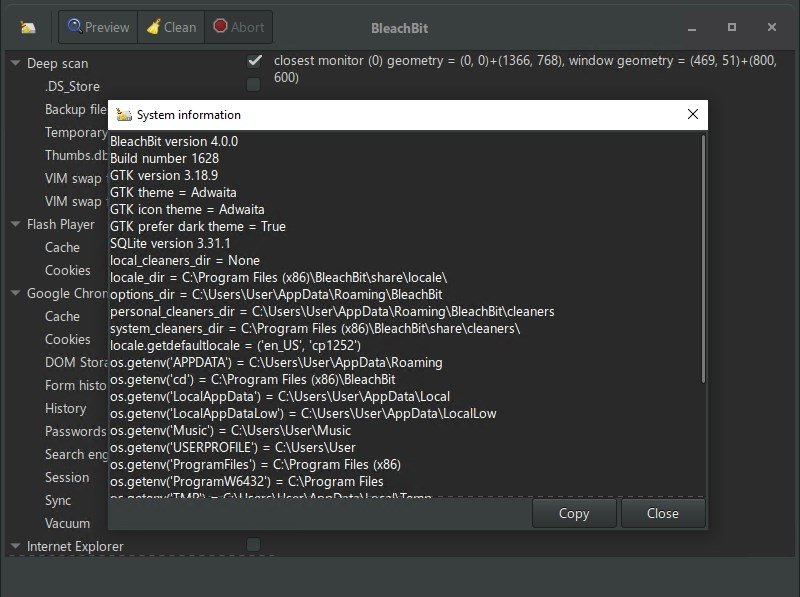
Task: Click the 'GTK icon theme = Adwaita' line
Action: (187, 209)
